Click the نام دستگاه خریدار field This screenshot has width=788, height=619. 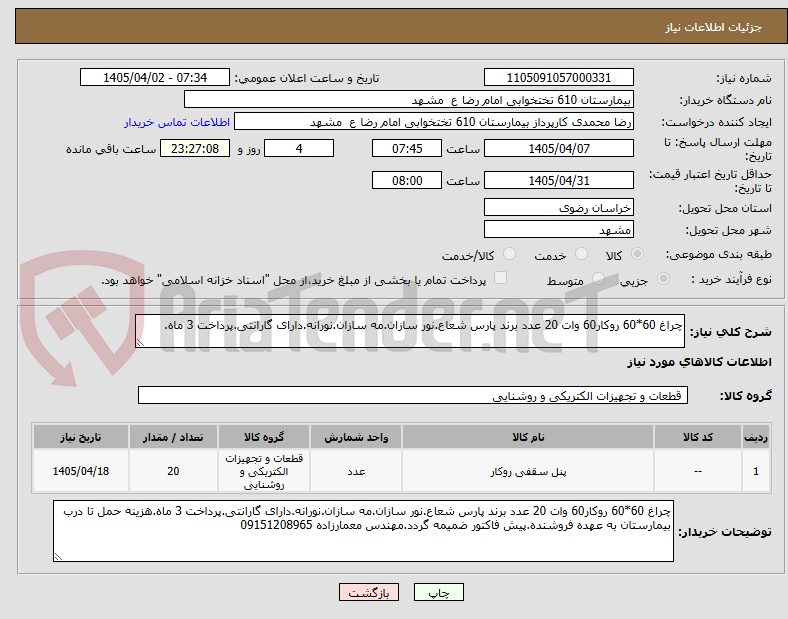pos(409,99)
